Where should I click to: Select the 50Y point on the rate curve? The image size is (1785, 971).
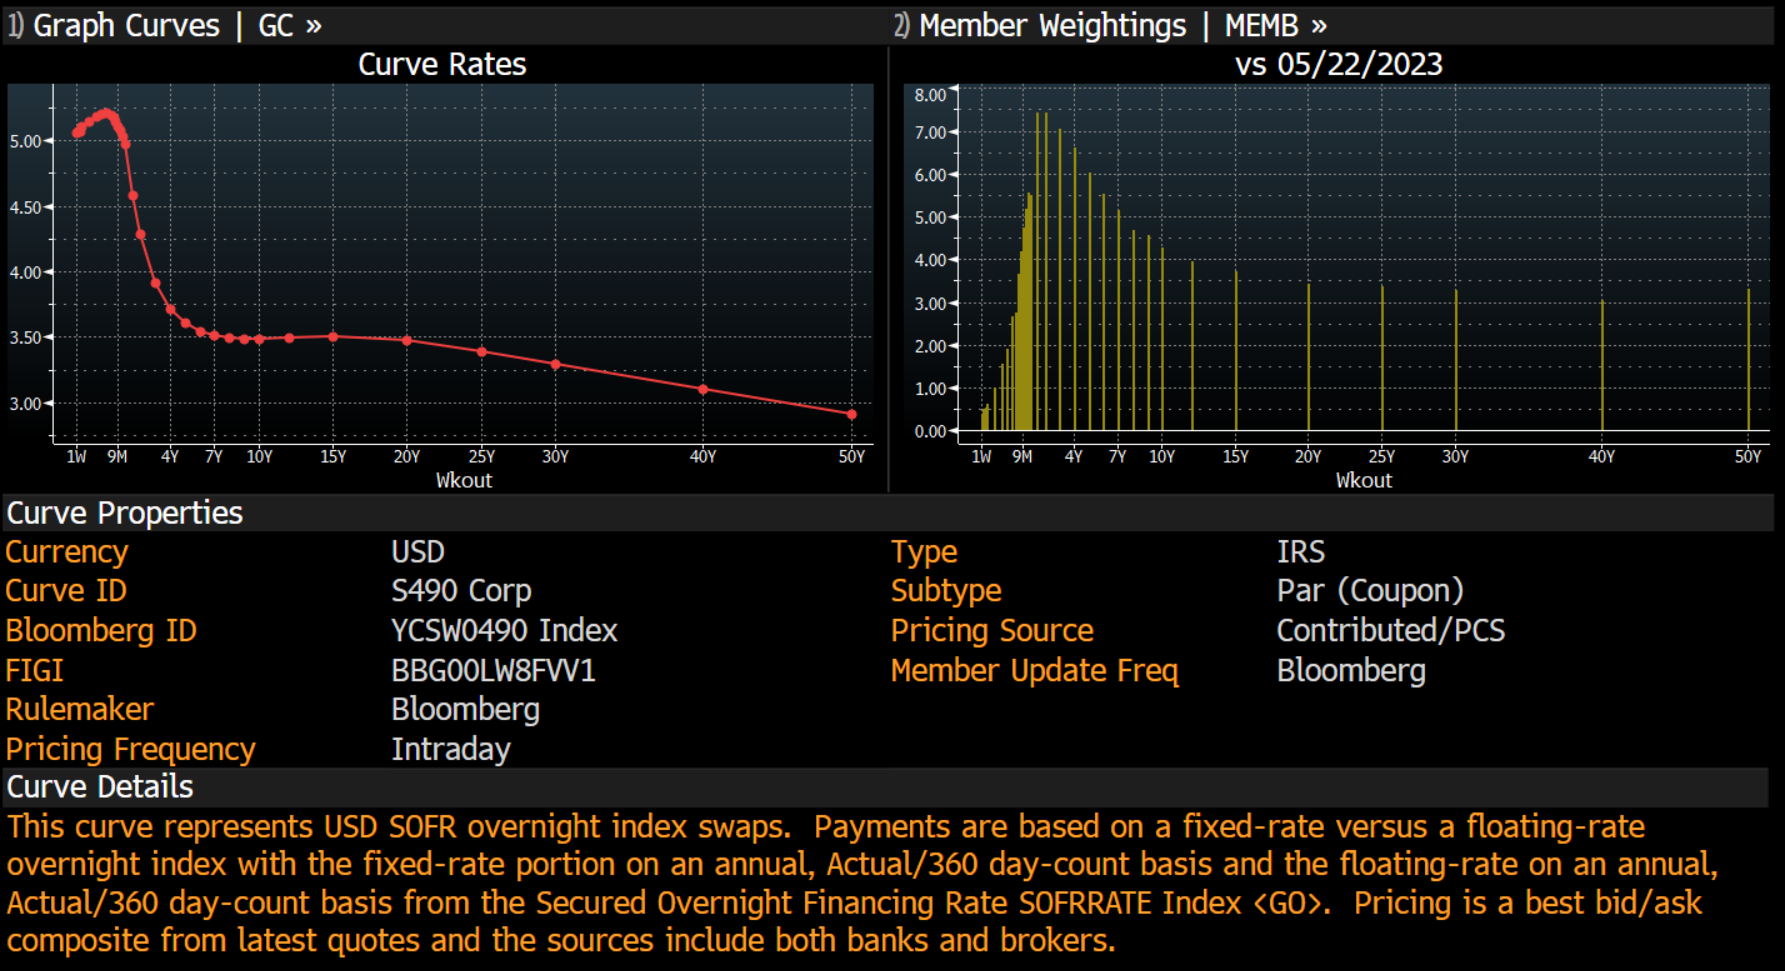(x=852, y=414)
